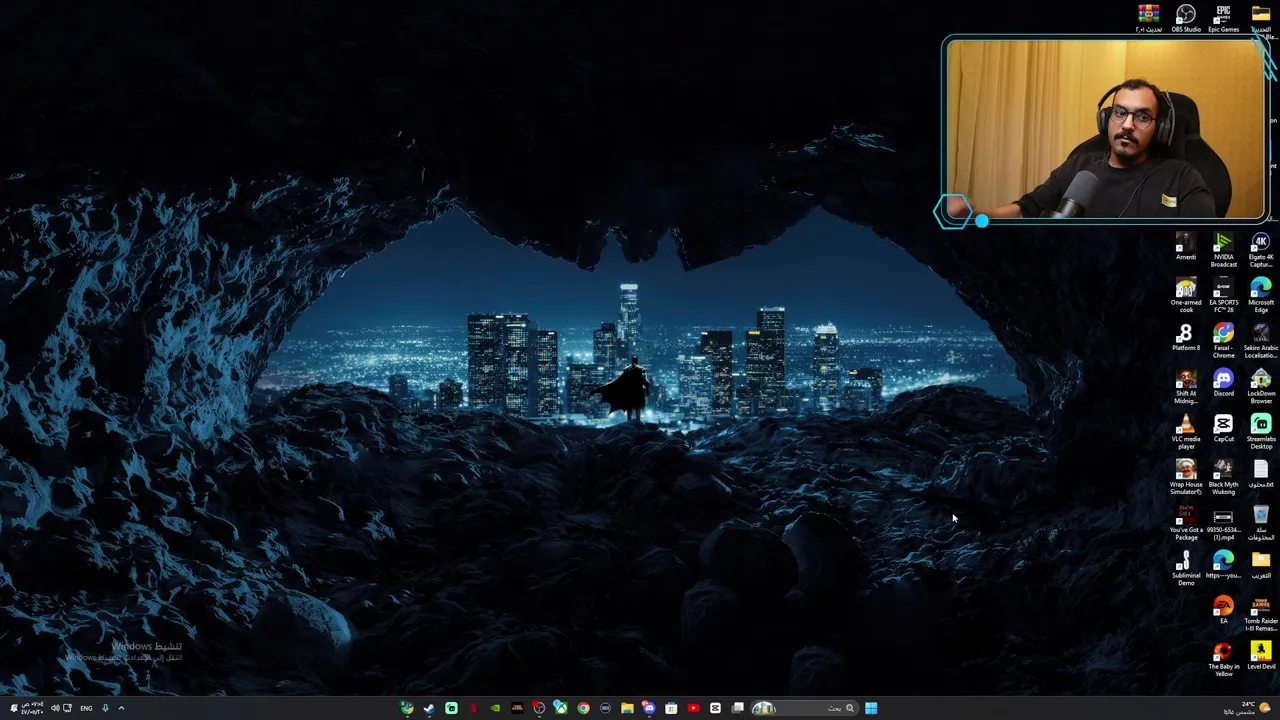Open the OBS Studio desktop shortcut
Screen dimensions: 1280x720
(1186, 18)
